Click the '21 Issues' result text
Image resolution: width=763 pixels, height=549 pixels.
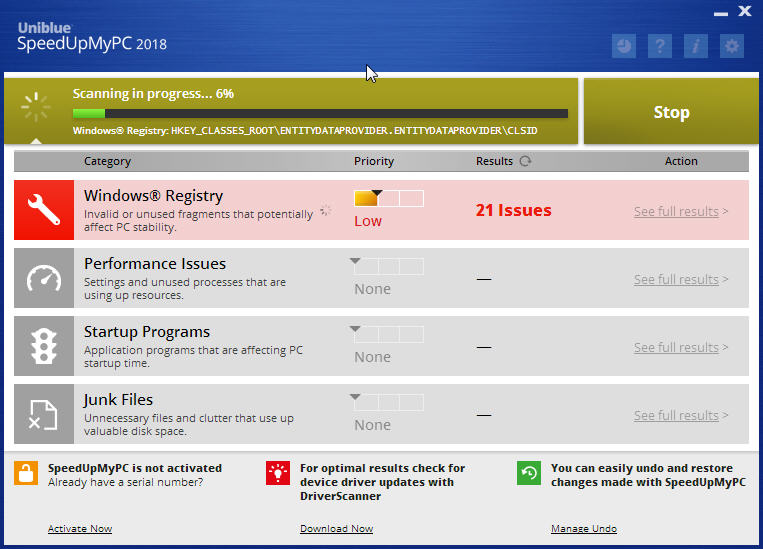point(513,210)
